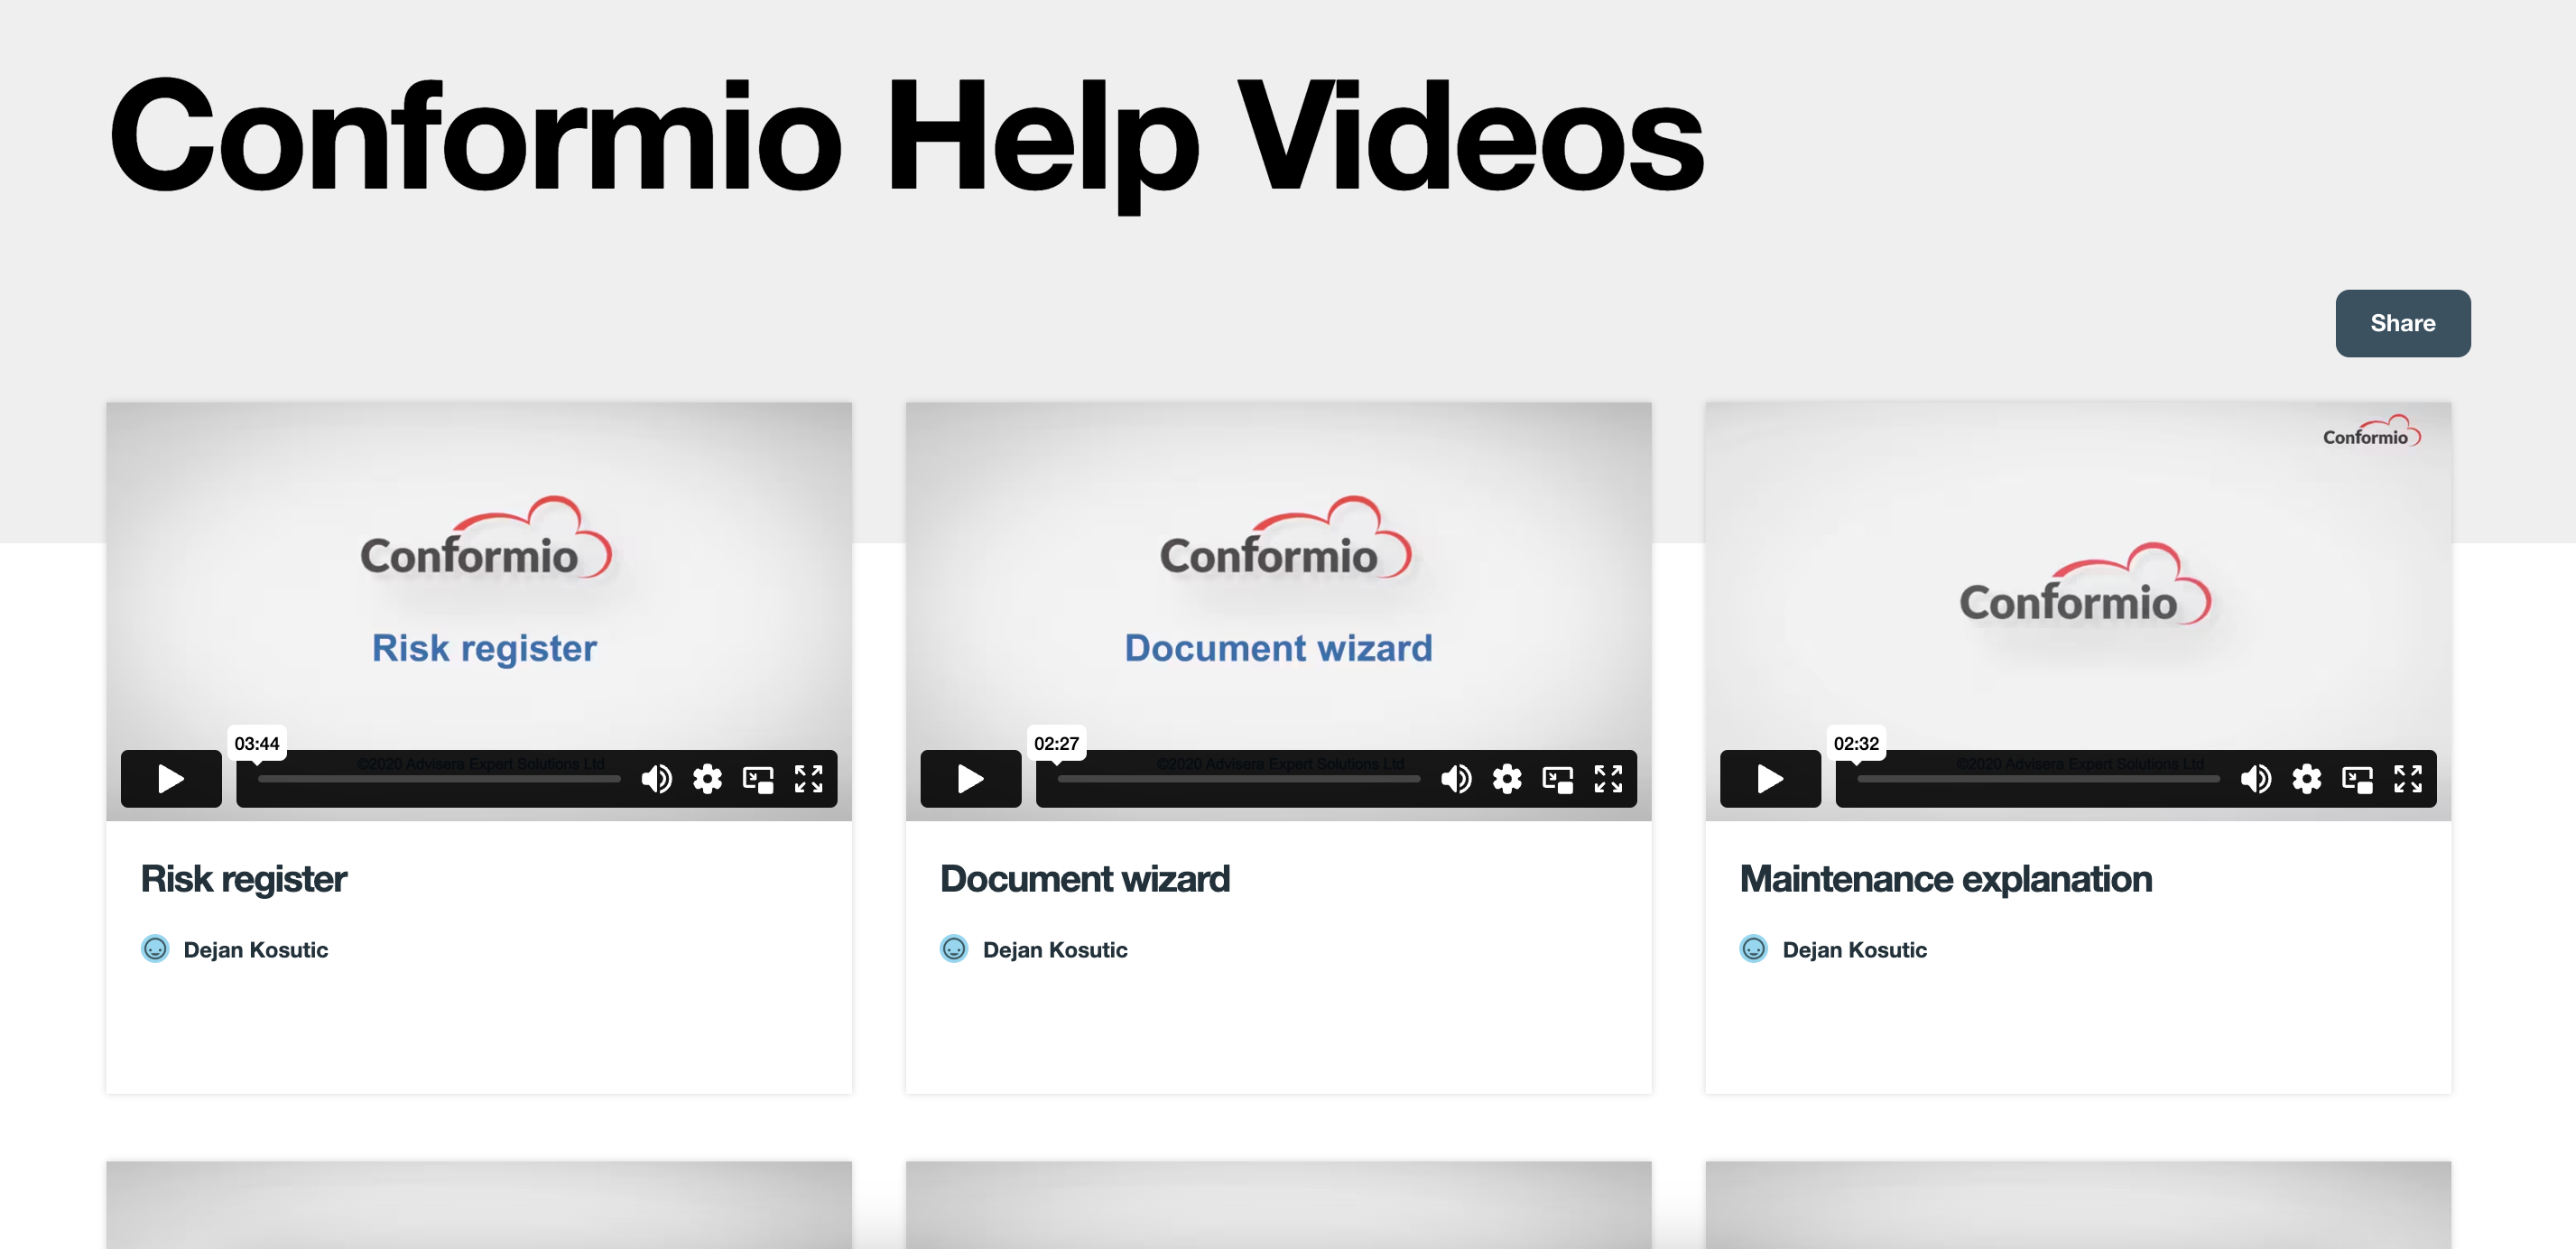This screenshot has width=2576, height=1249.
Task: Toggle picture-in-picture on the Risk register video
Action: (x=757, y=779)
